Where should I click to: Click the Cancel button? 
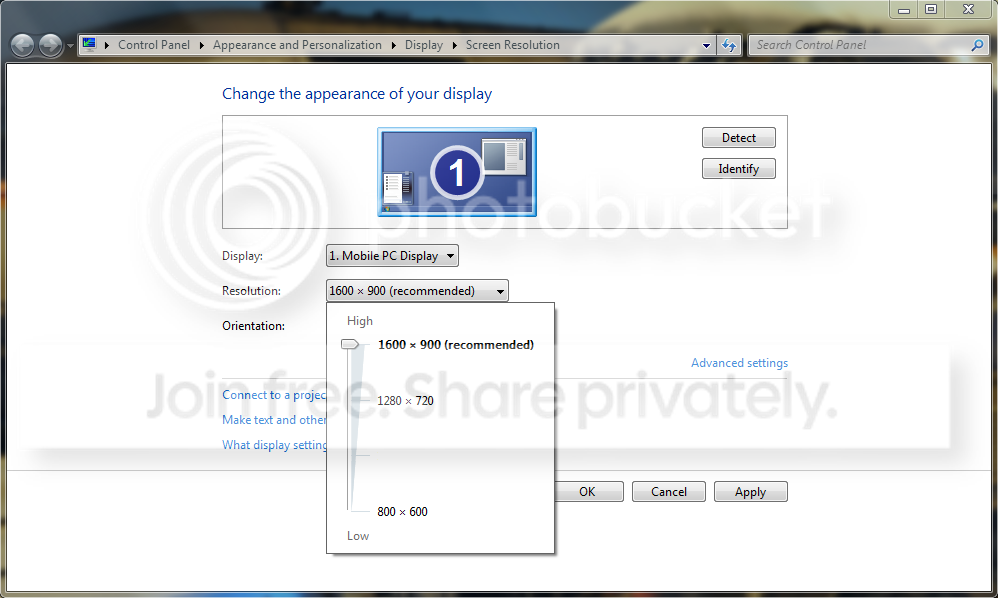coord(668,492)
